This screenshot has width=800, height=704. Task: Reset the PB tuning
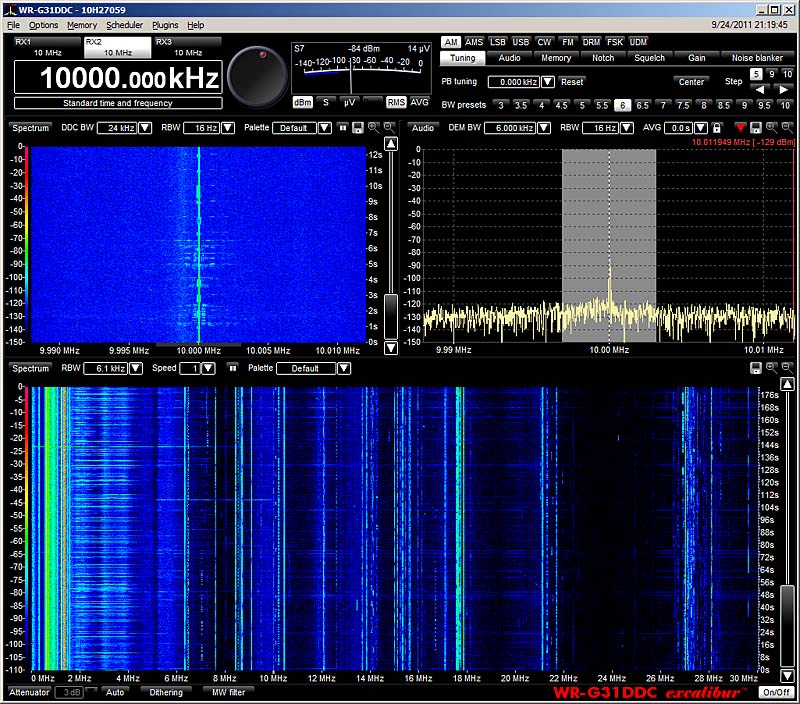pos(572,82)
